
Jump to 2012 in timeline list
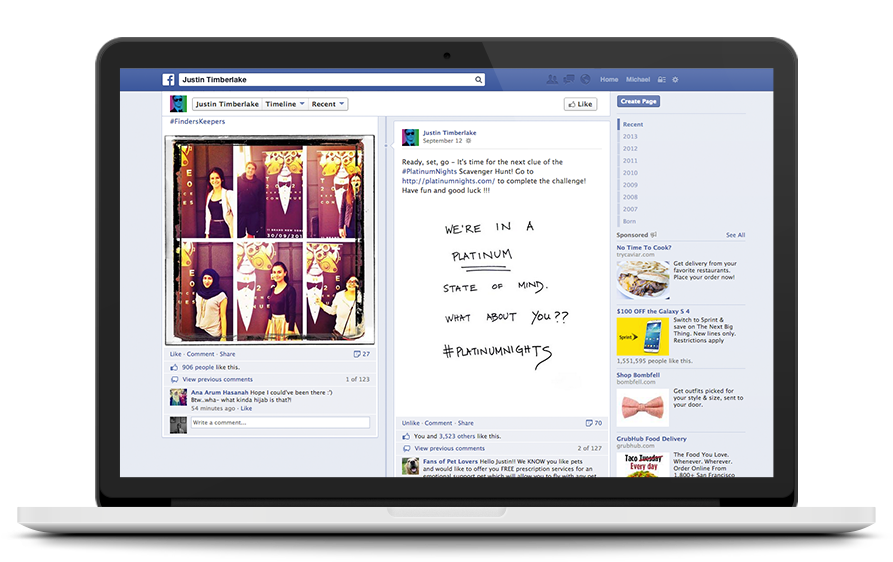(x=630, y=149)
